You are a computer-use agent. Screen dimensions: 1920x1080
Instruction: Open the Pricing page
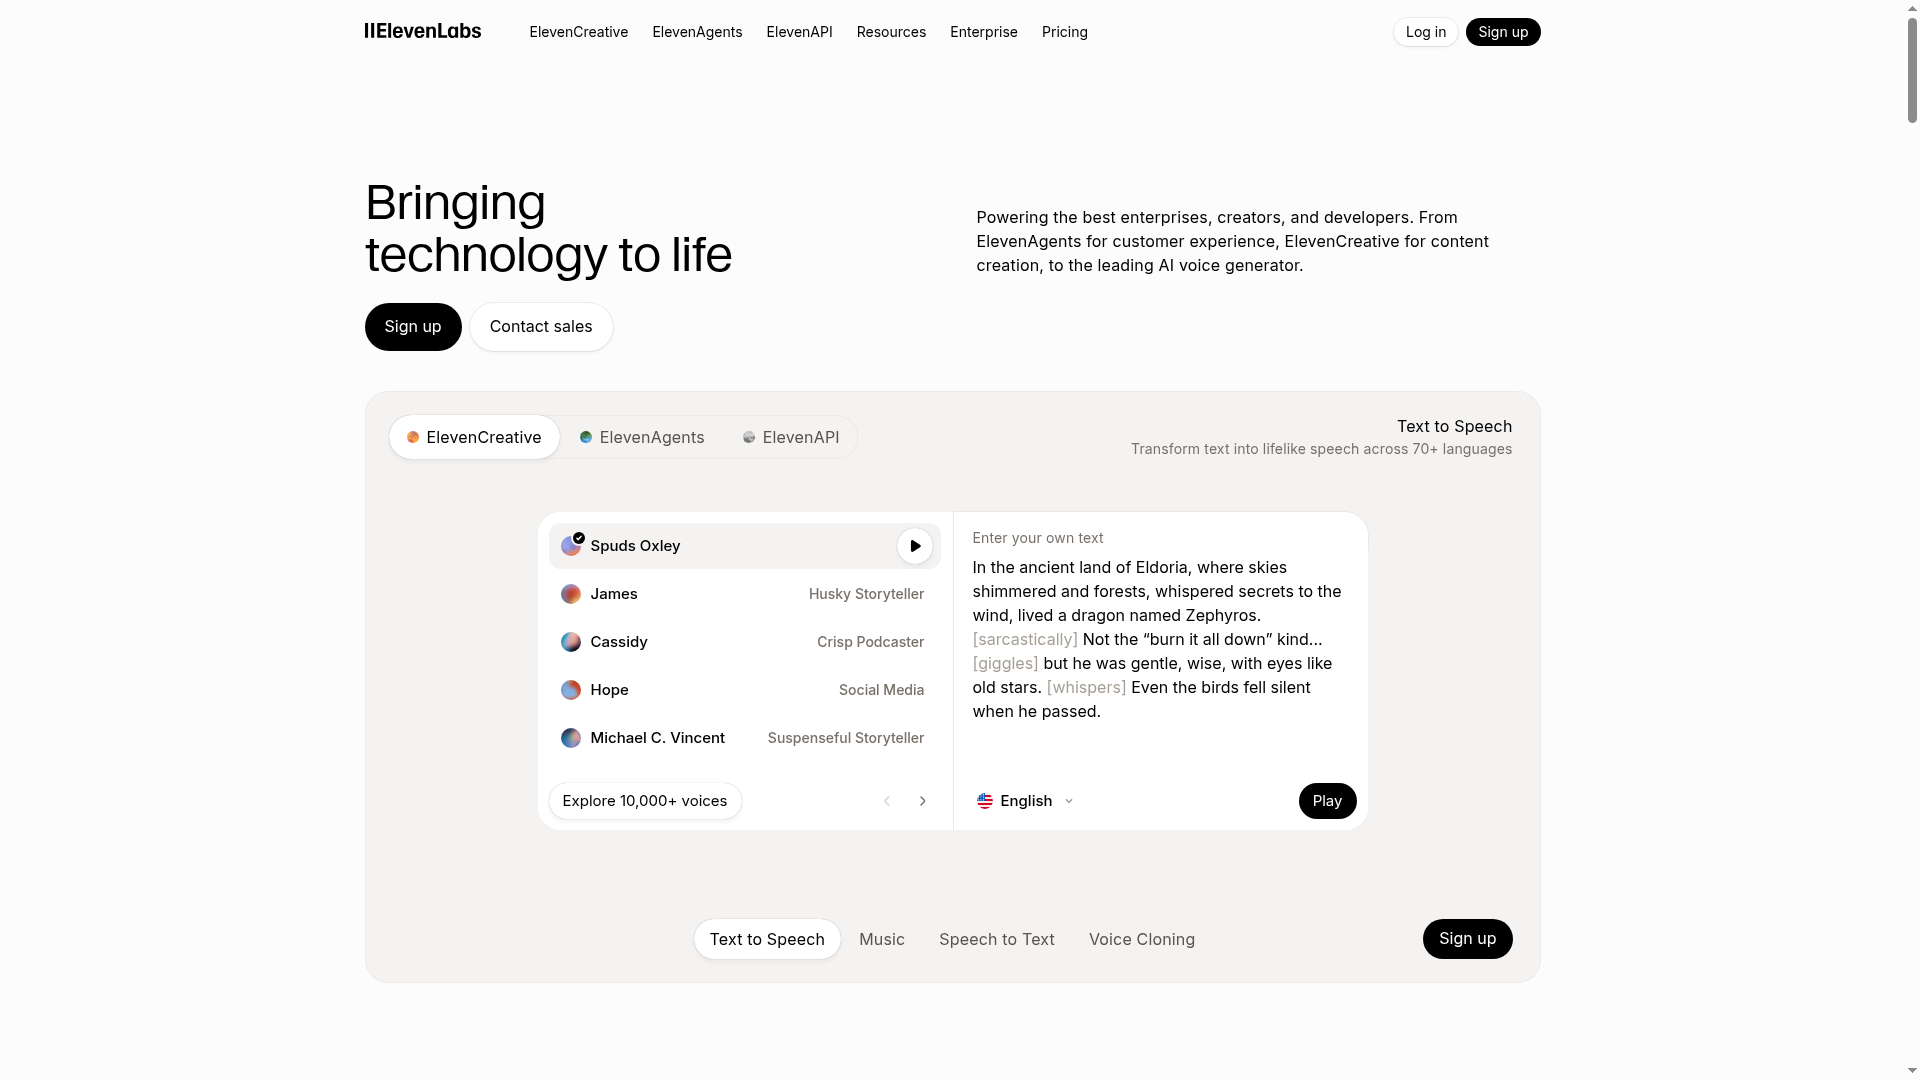[x=1063, y=31]
